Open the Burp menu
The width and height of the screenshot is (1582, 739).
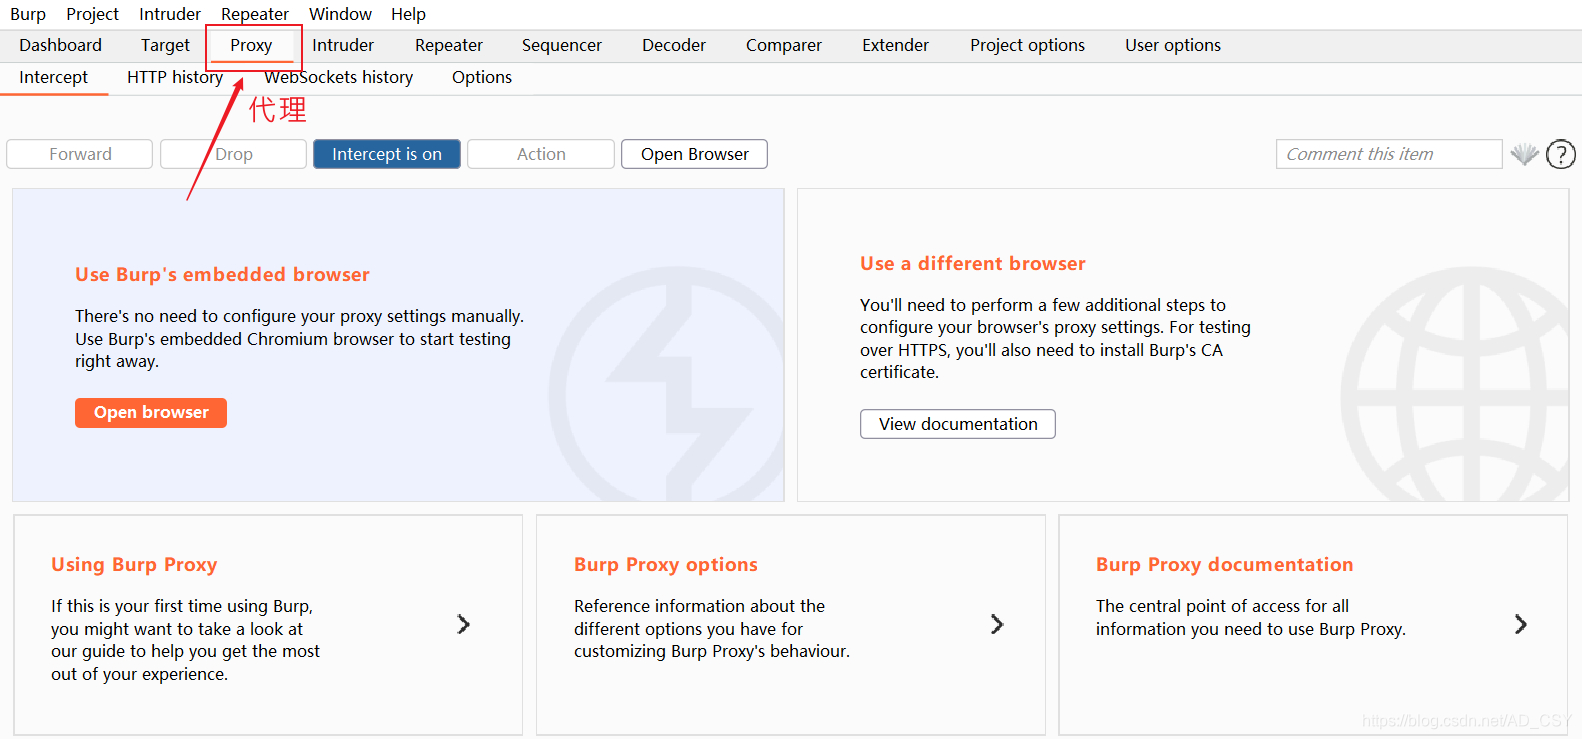(28, 14)
